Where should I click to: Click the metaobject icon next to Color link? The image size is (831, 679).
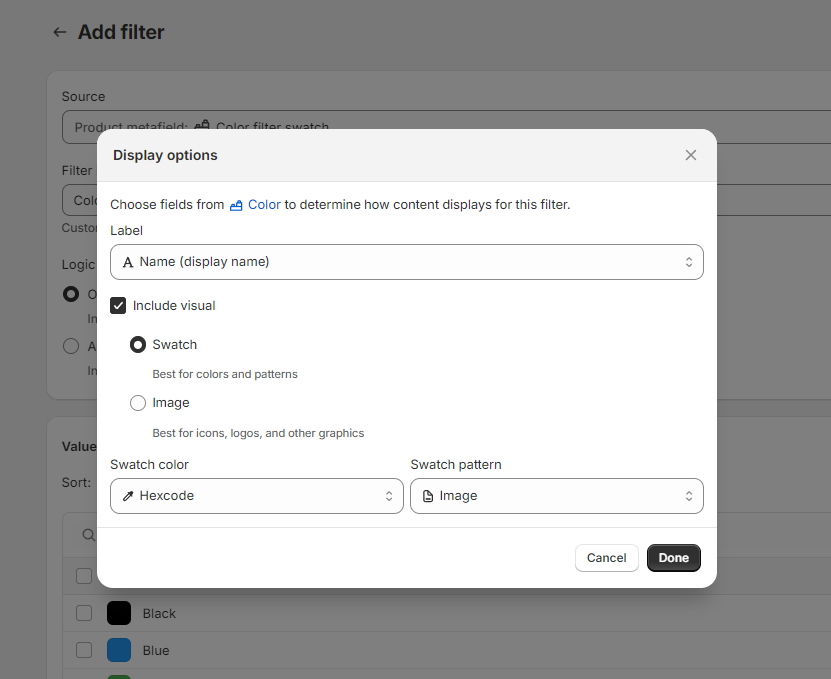[x=236, y=205]
